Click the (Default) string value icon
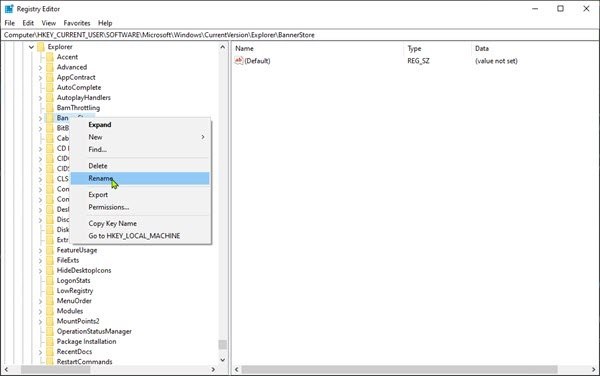The height and width of the screenshot is (376, 600). 239,60
